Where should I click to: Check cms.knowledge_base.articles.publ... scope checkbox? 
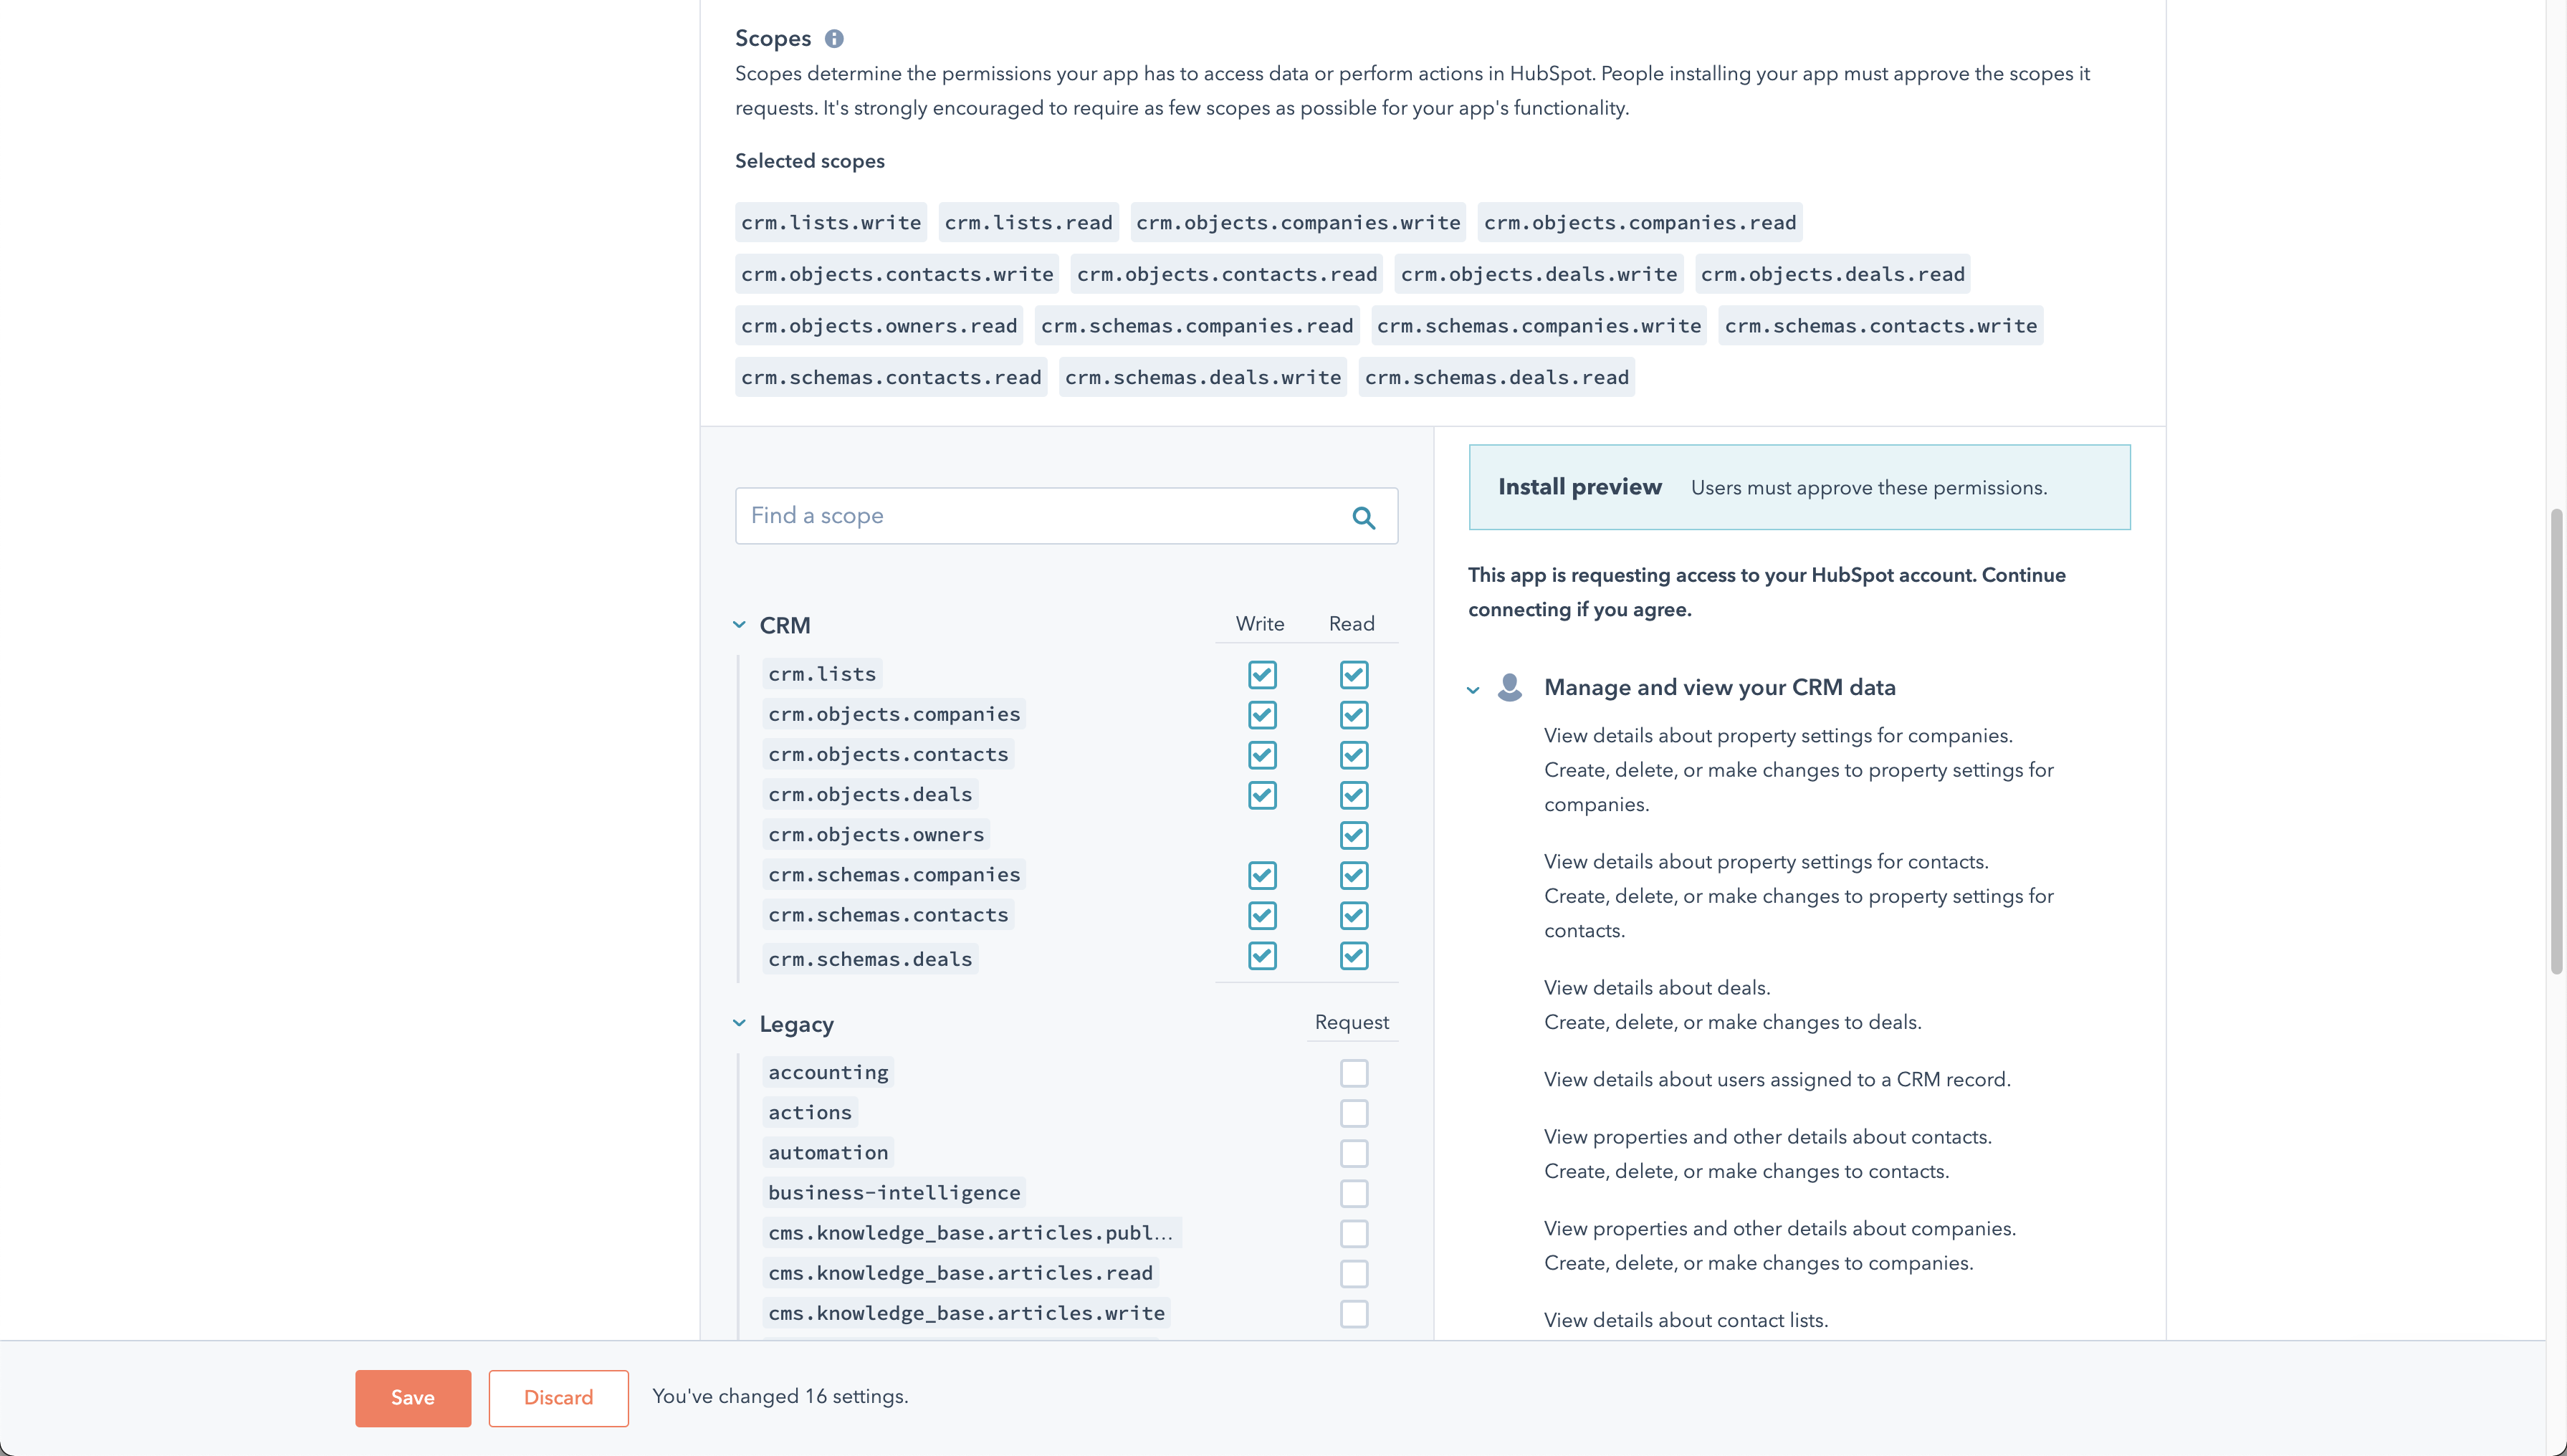pos(1354,1233)
